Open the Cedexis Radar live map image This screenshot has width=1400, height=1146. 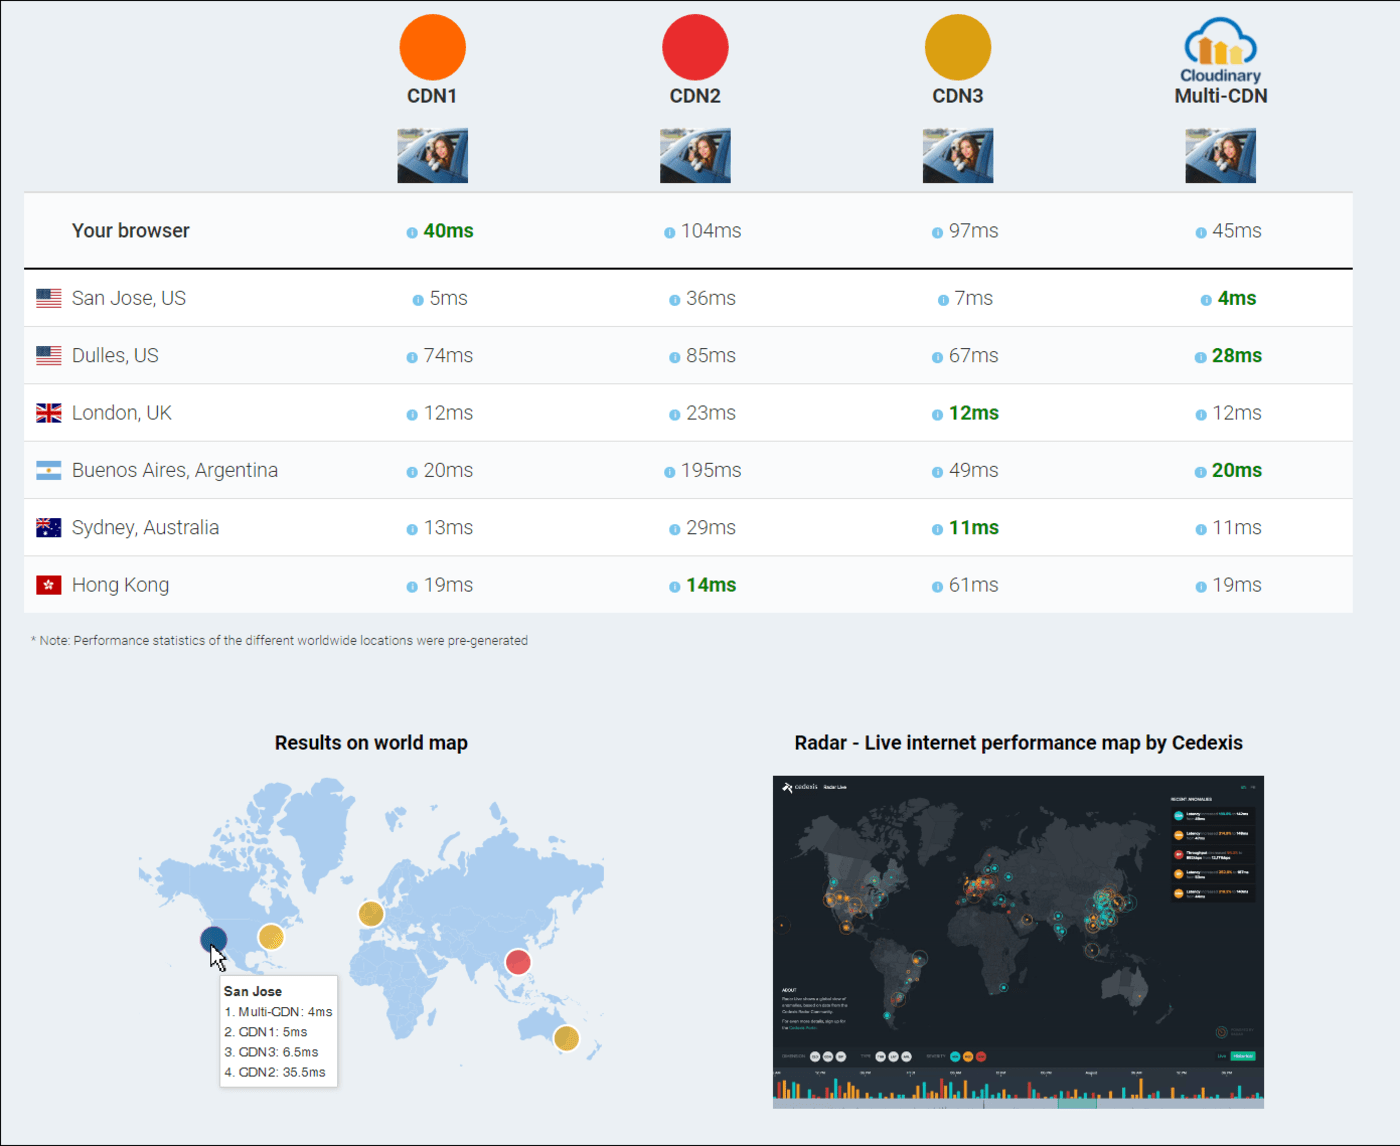point(1018,942)
